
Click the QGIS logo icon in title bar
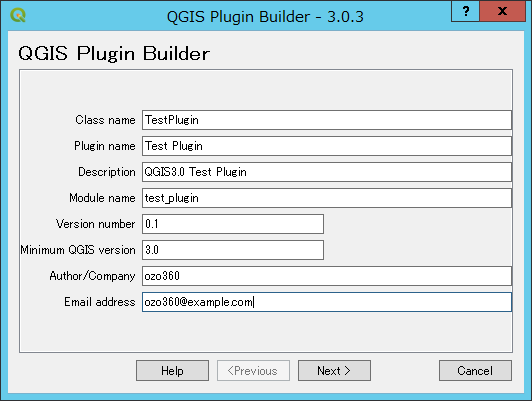coord(18,15)
